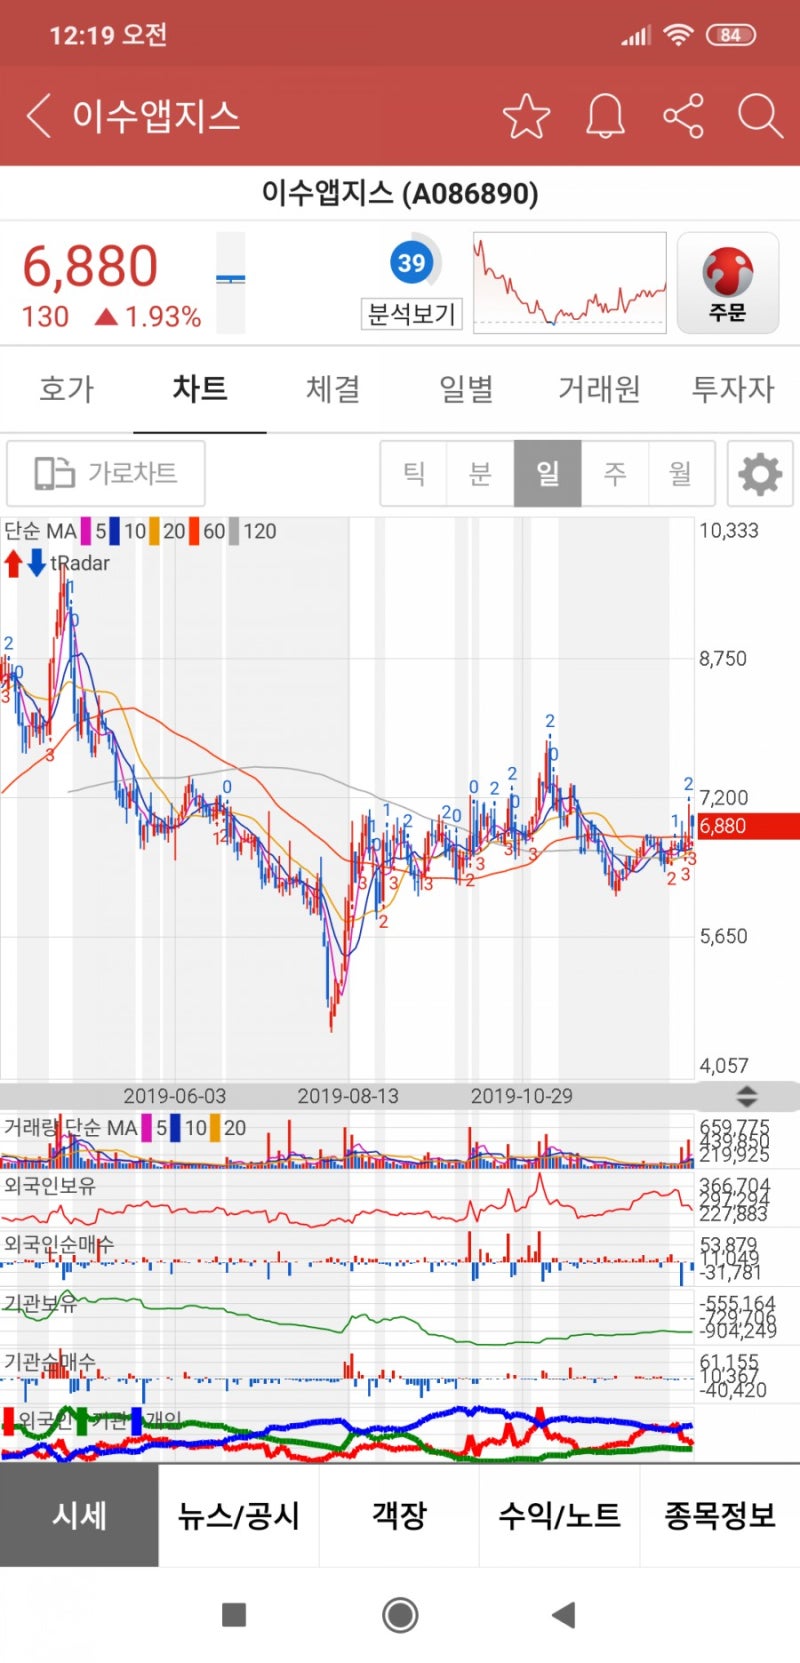
Task: Switch chart period to 주
Action: pos(615,473)
